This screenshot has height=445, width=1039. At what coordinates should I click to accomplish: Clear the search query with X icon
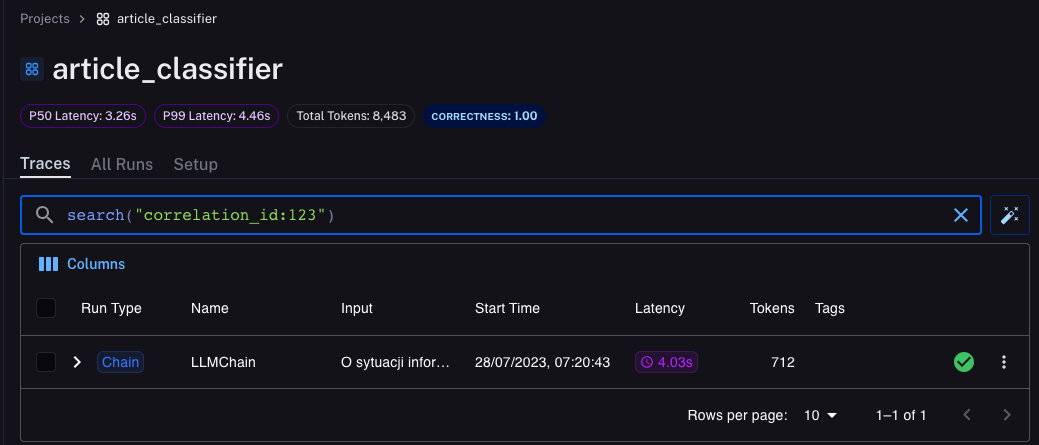pyautogui.click(x=960, y=215)
